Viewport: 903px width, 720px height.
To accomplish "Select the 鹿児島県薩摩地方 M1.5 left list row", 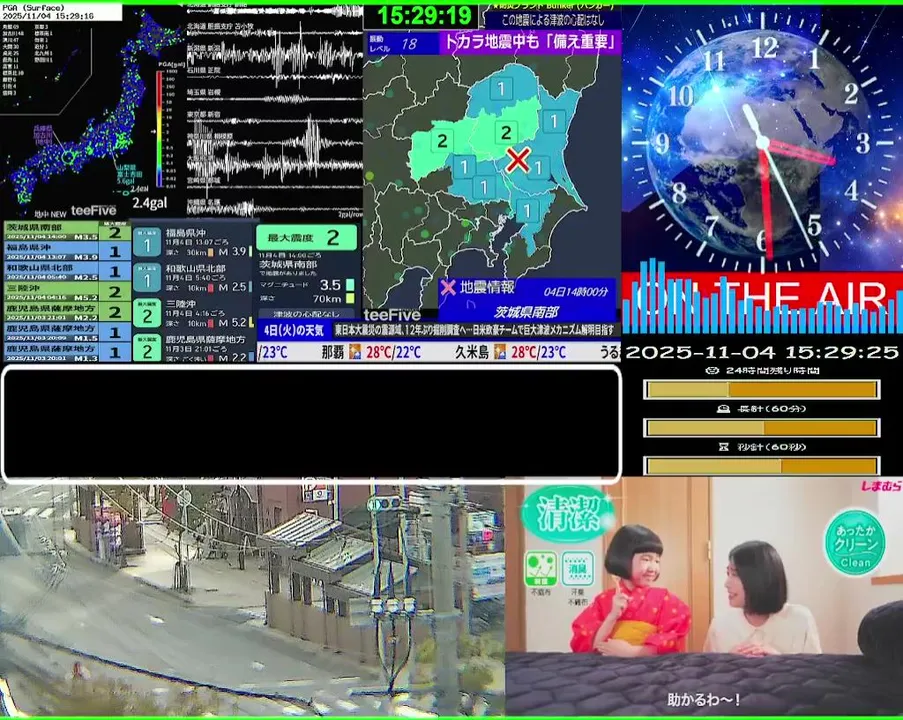I will coord(67,332).
